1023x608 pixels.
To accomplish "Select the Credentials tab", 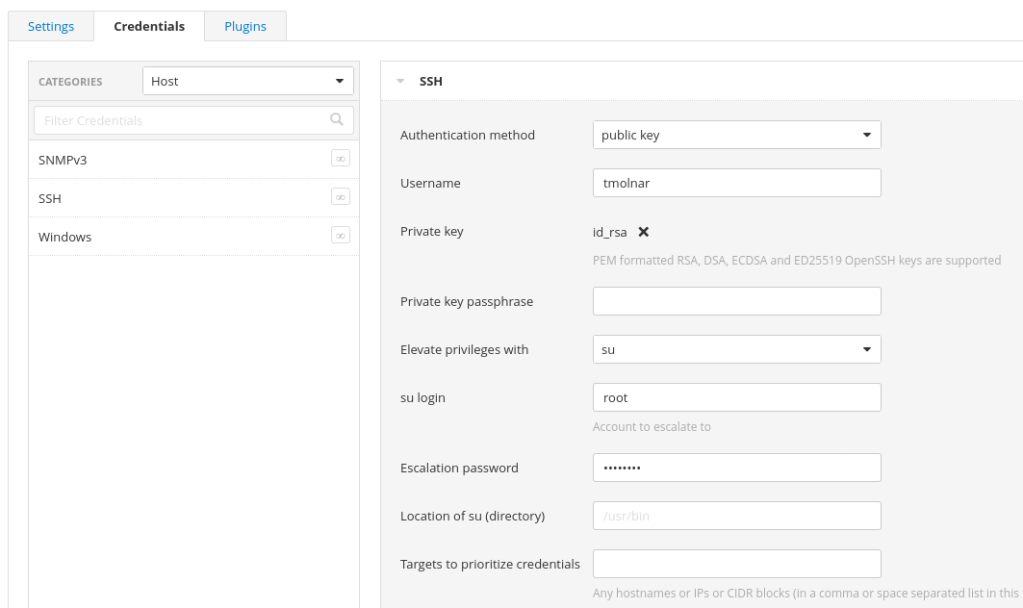I will [x=149, y=26].
